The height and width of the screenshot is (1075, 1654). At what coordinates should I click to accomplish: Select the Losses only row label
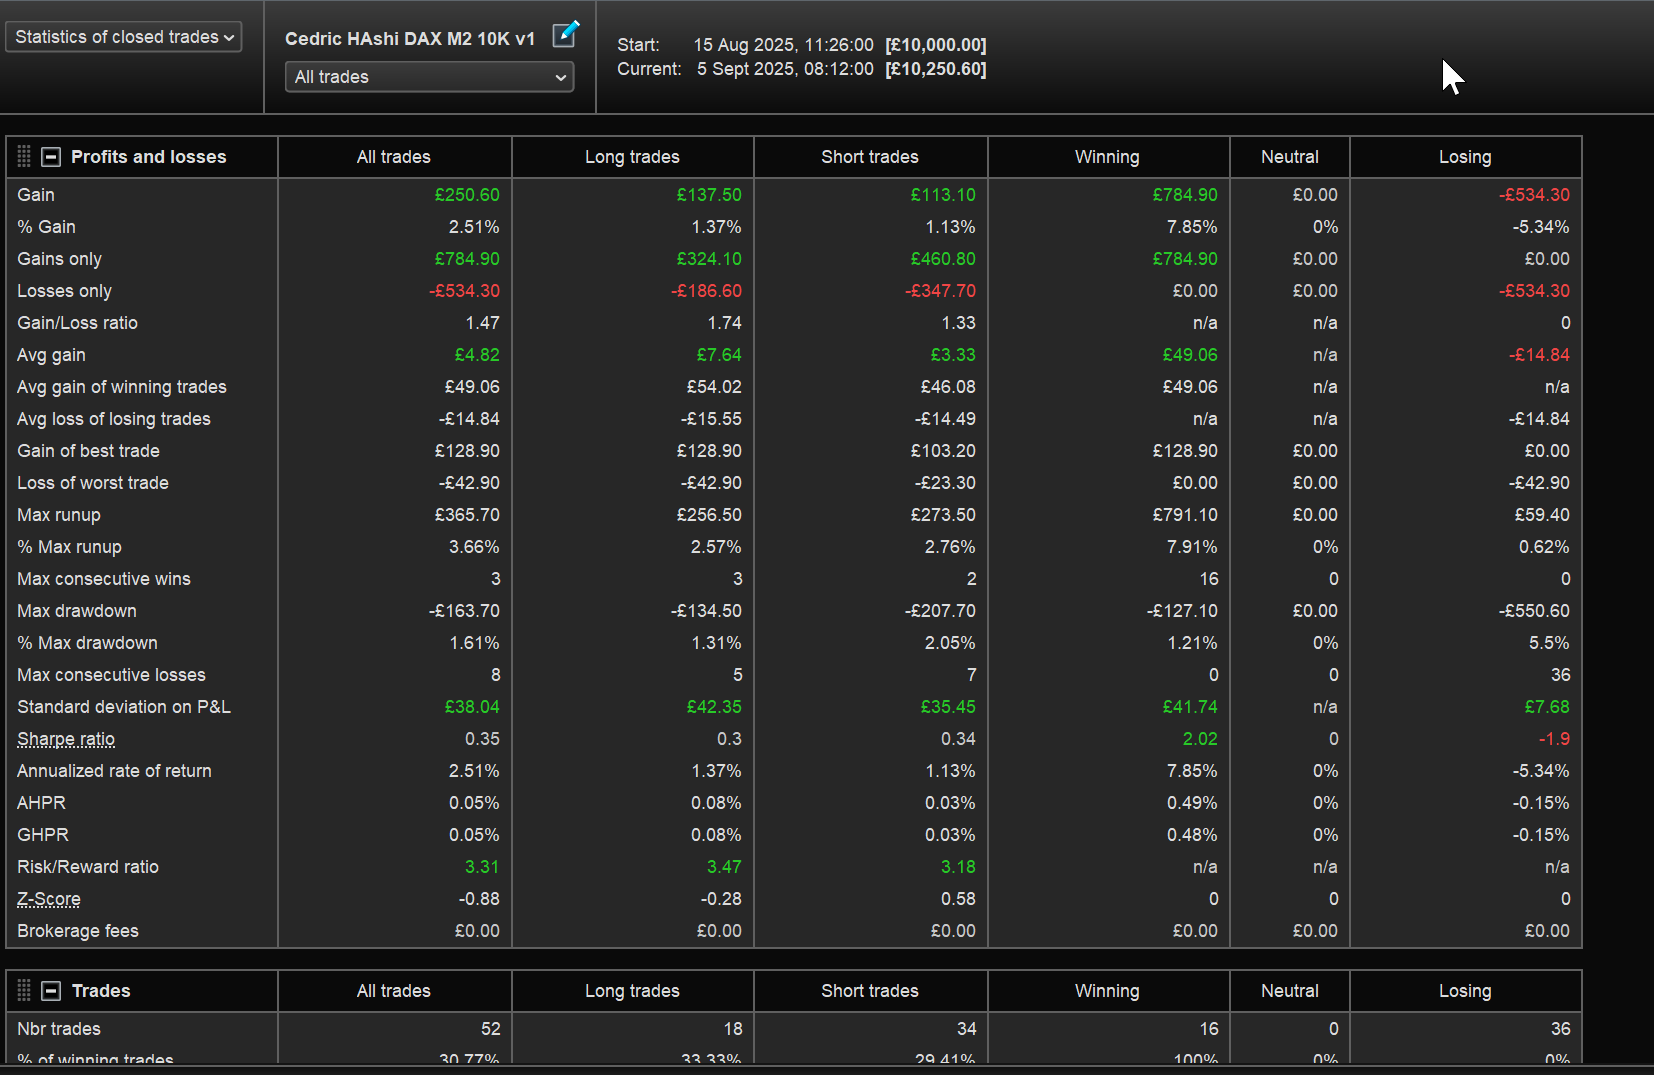coord(64,291)
